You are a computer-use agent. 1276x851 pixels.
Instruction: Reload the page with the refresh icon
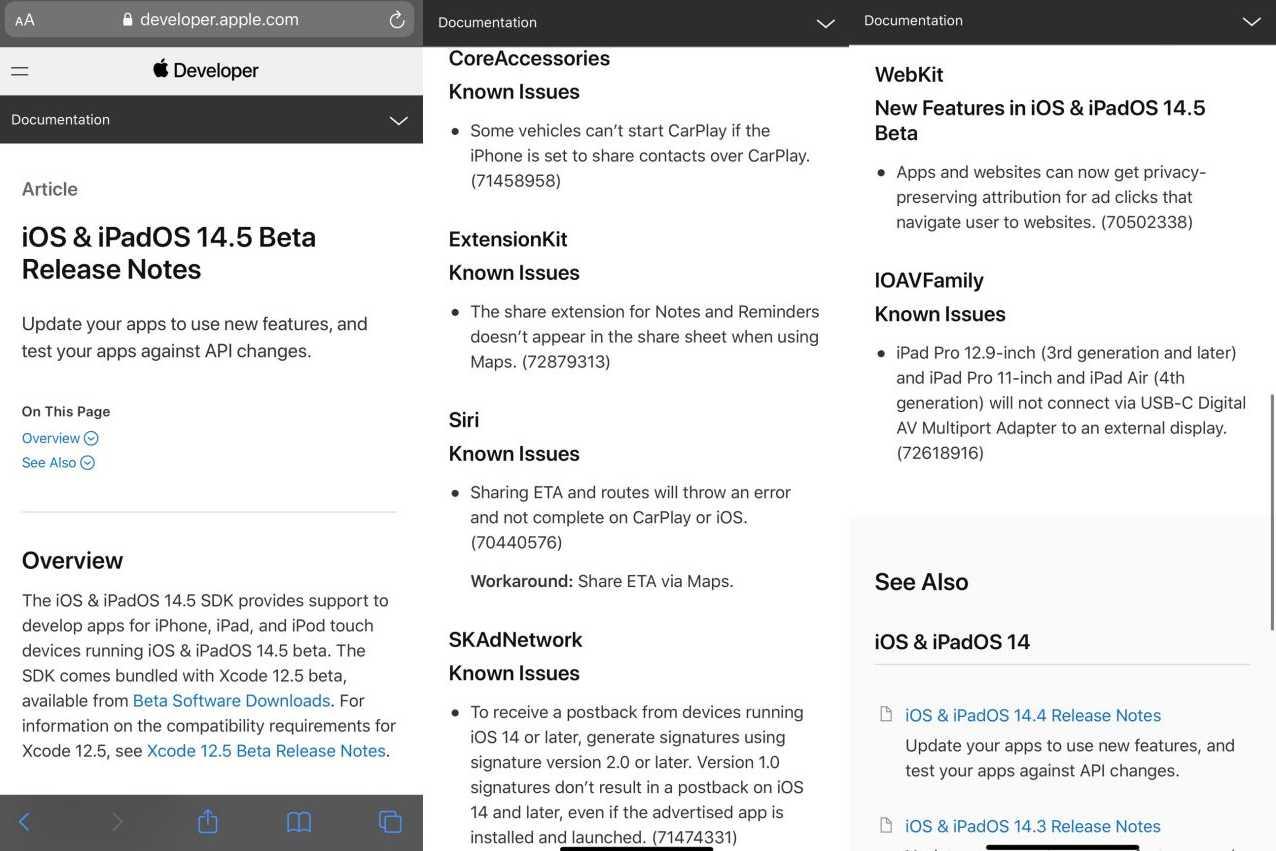[397, 20]
